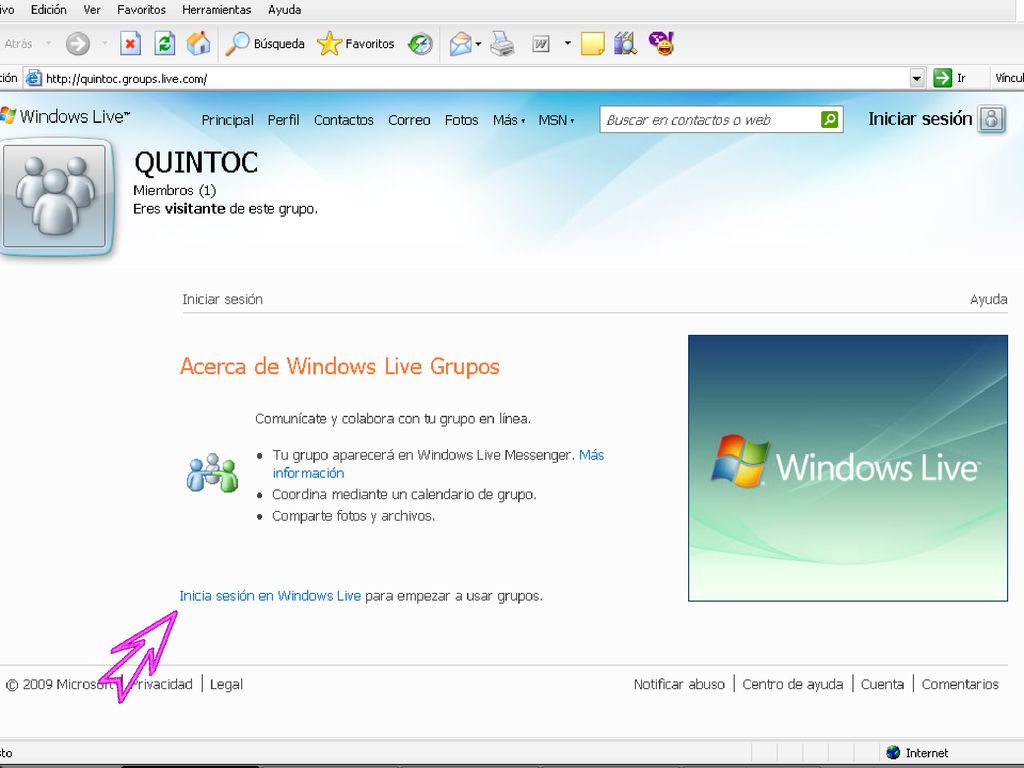The image size is (1024, 768).
Task: Open Contactos in Windows Live nav
Action: (344, 120)
